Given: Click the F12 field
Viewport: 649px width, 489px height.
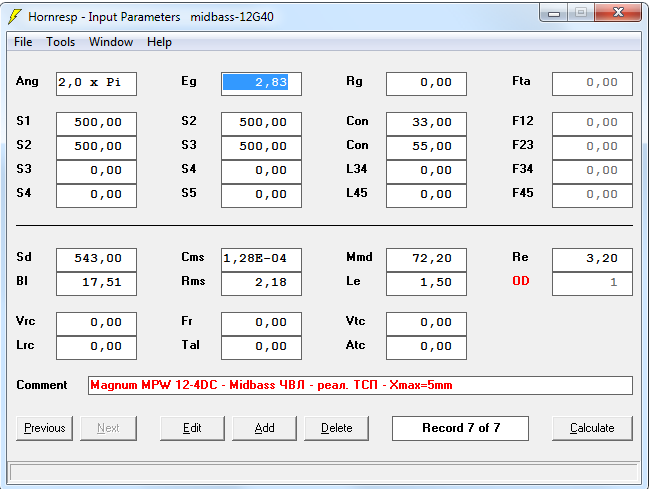Looking at the screenshot, I should click(x=592, y=123).
